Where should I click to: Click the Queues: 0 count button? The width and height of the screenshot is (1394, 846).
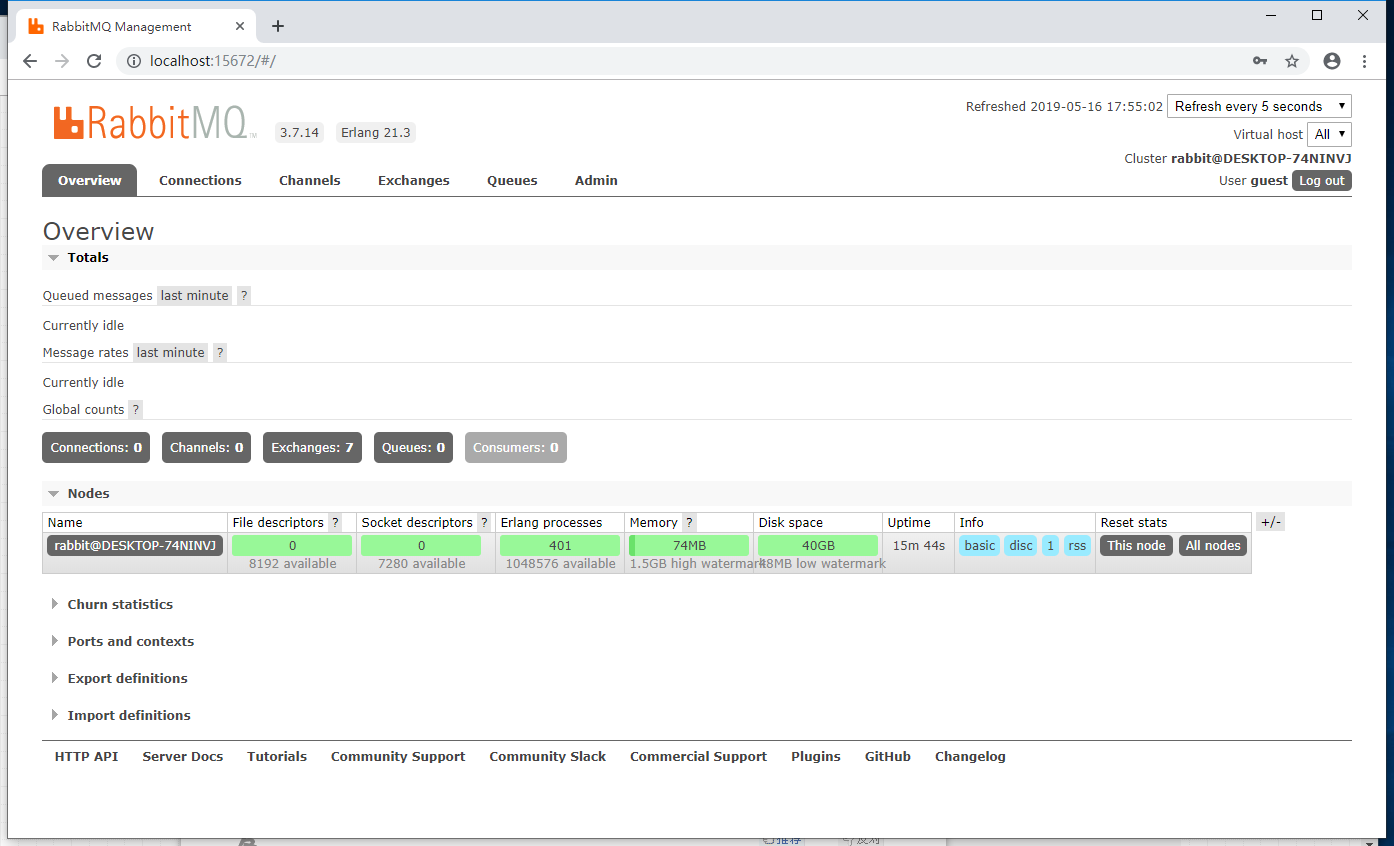point(413,447)
